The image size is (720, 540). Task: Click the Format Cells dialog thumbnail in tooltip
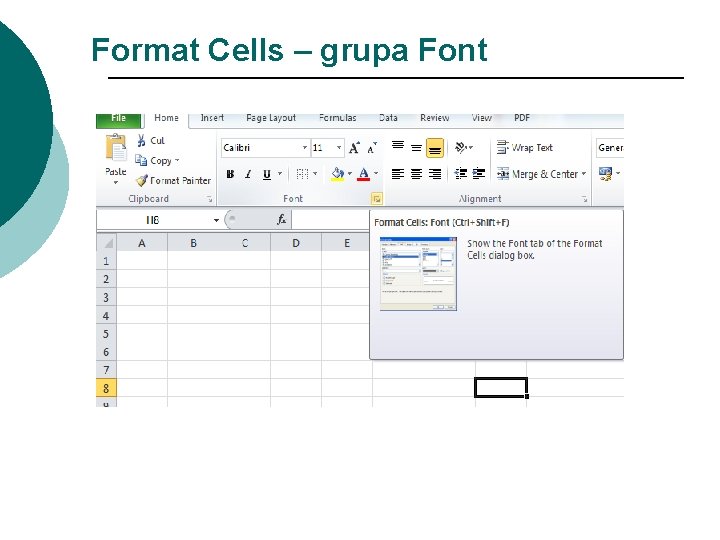click(418, 274)
